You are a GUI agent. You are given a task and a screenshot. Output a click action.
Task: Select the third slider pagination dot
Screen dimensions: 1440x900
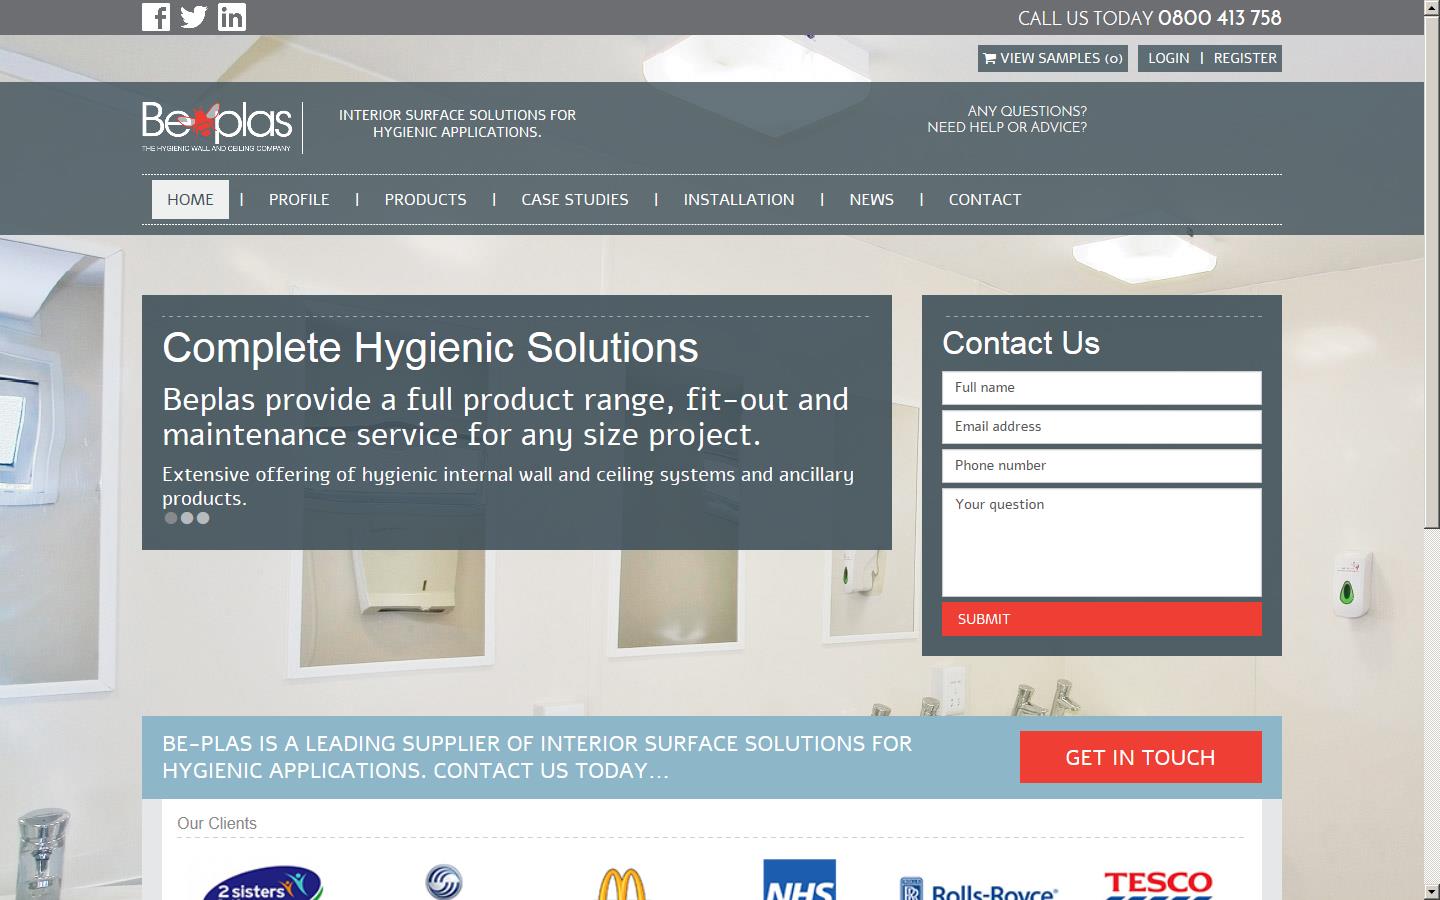point(203,518)
